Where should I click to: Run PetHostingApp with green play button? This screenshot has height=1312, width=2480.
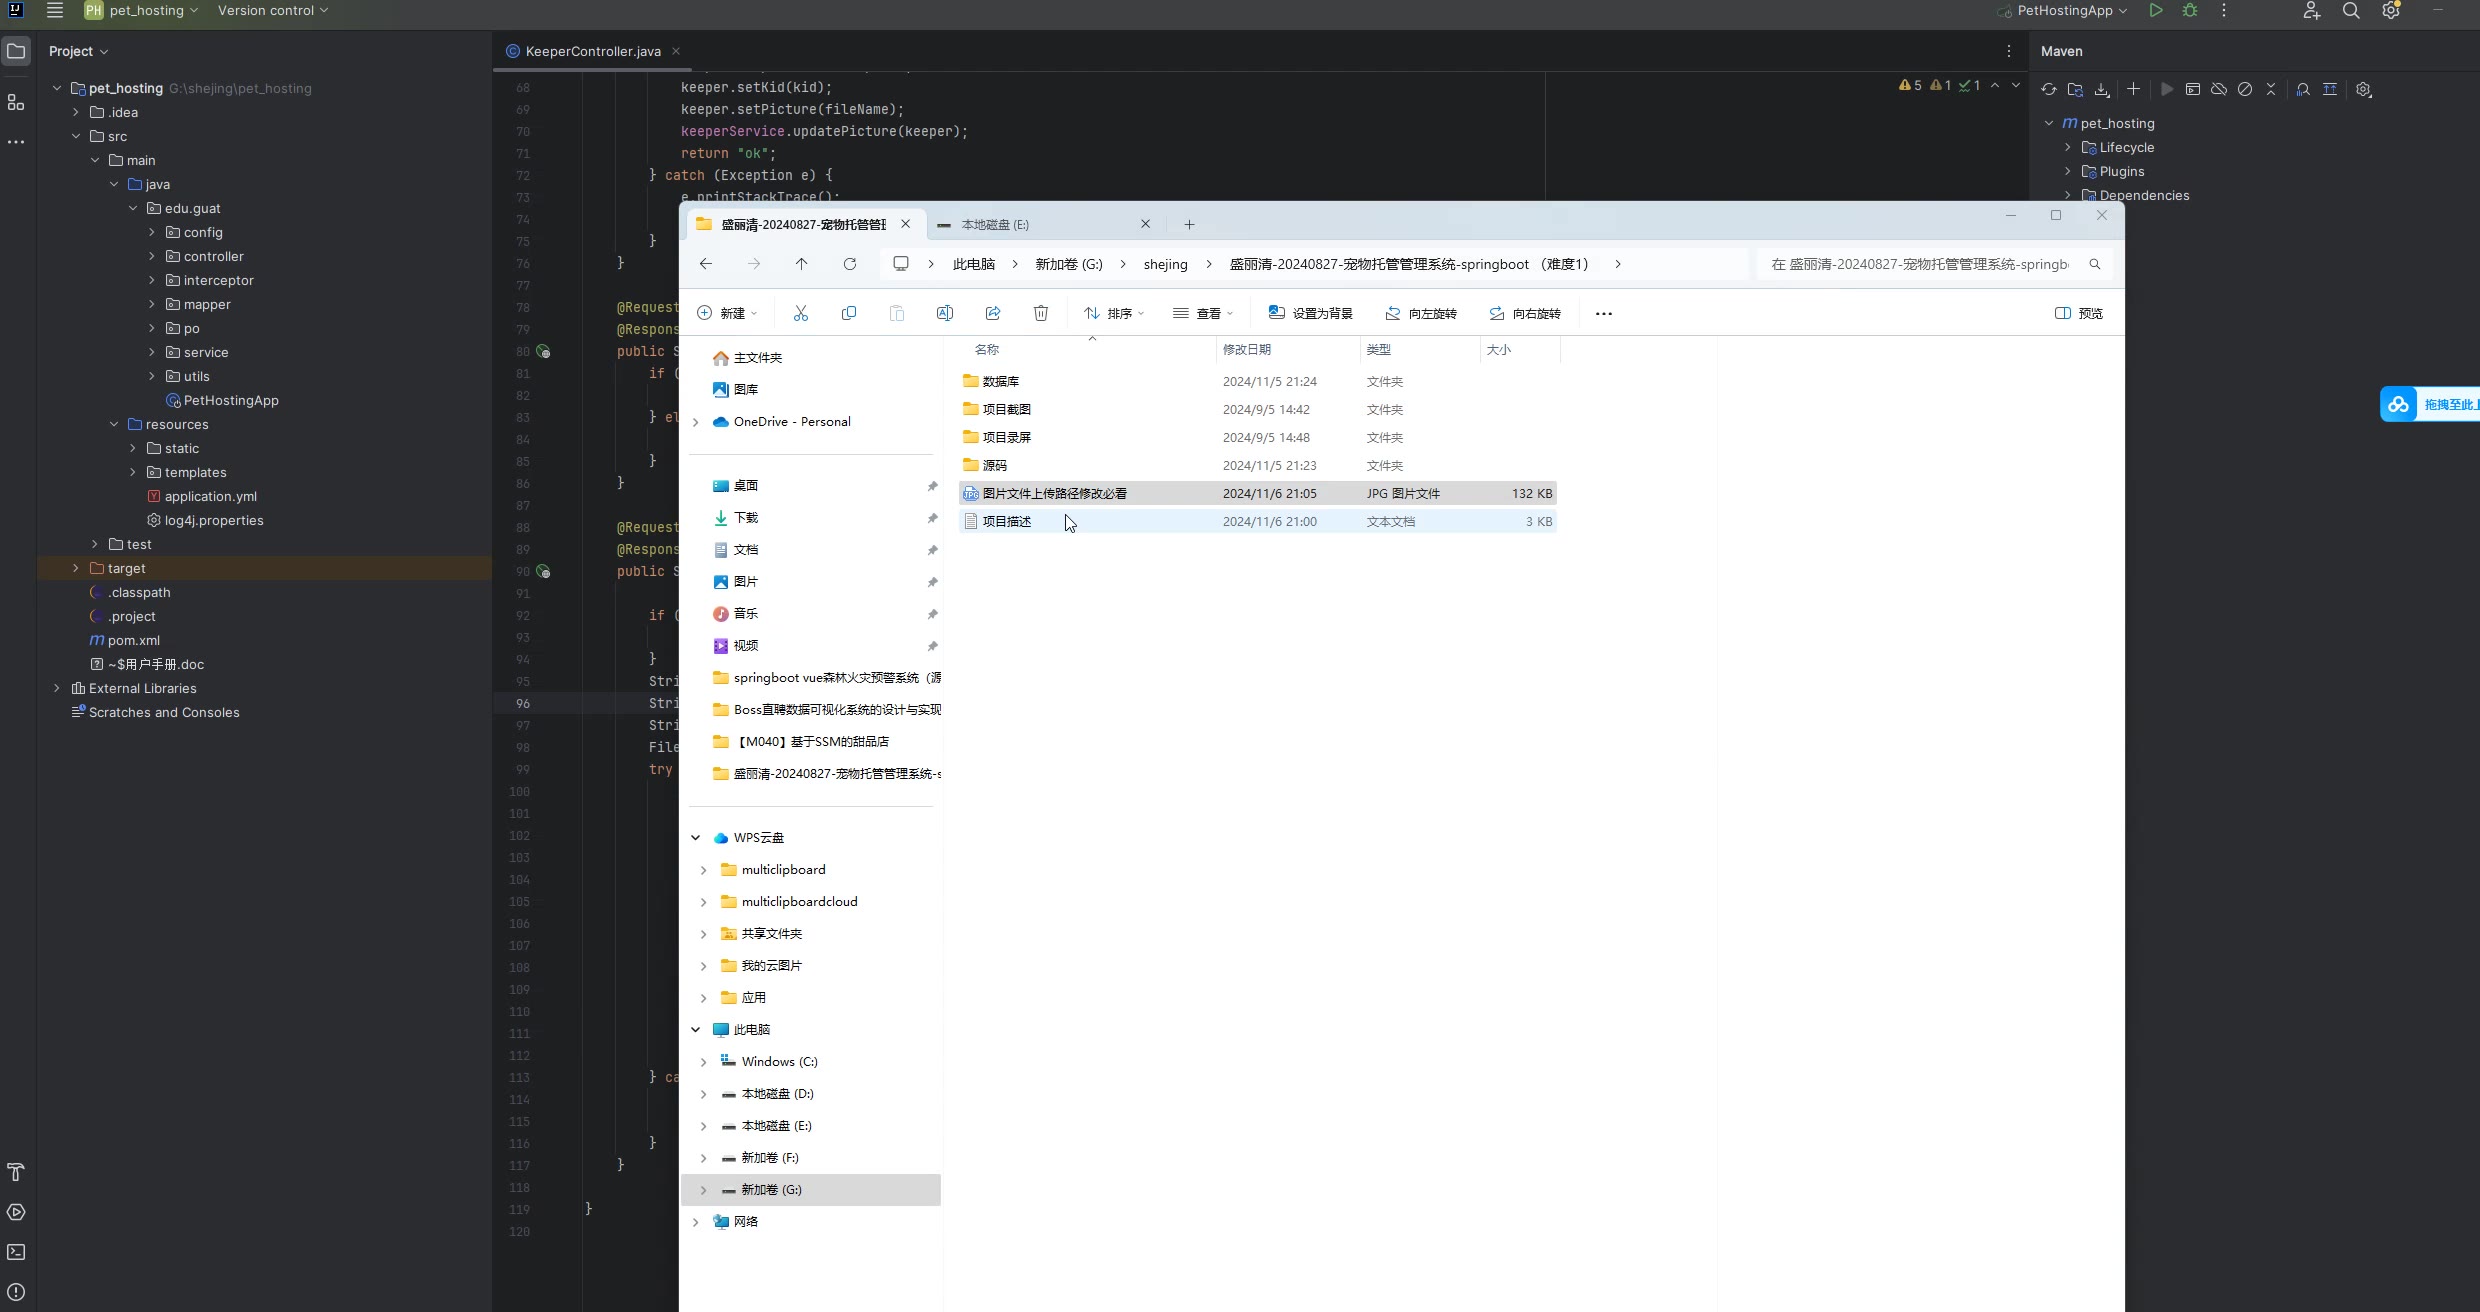point(2156,11)
